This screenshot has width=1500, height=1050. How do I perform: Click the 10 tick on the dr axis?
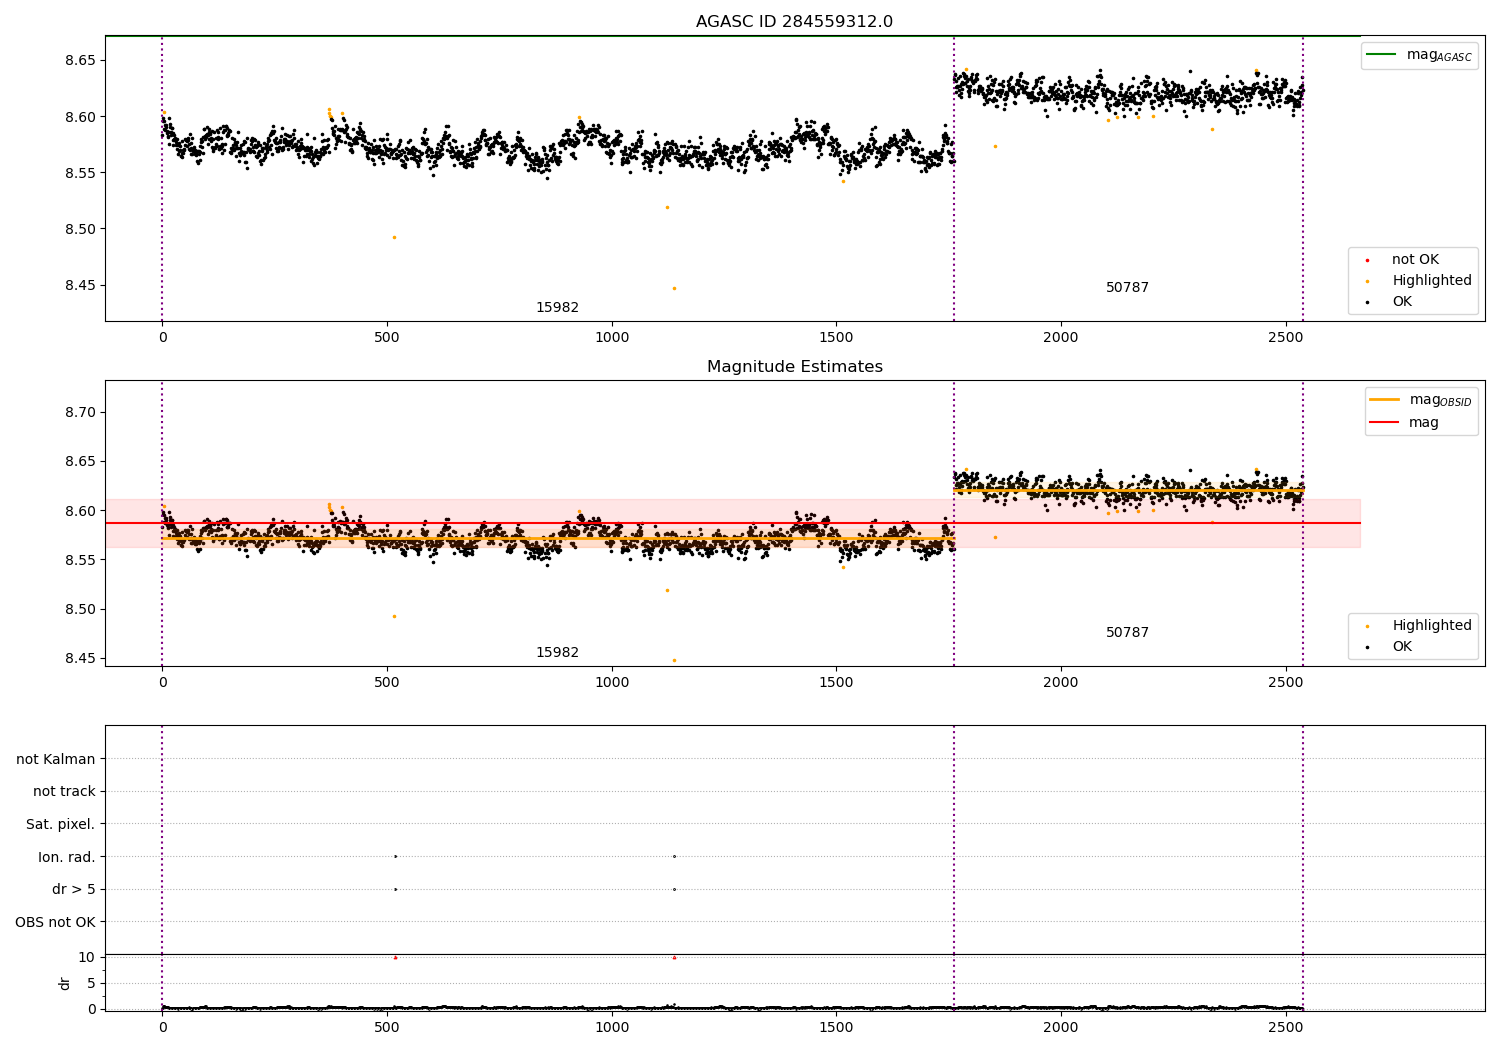click(87, 958)
